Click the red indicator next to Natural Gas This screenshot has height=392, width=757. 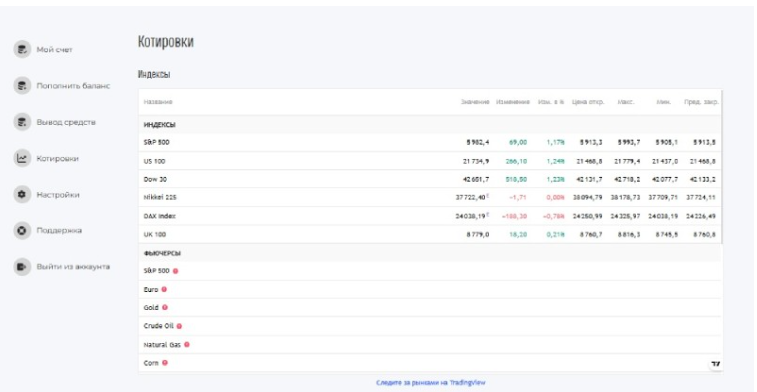click(187, 345)
